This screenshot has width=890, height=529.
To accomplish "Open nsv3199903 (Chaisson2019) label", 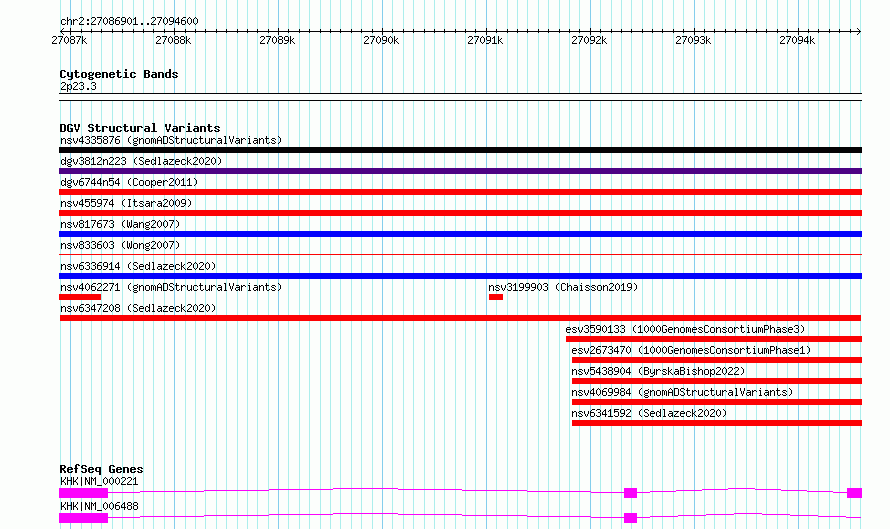I will coord(563,287).
